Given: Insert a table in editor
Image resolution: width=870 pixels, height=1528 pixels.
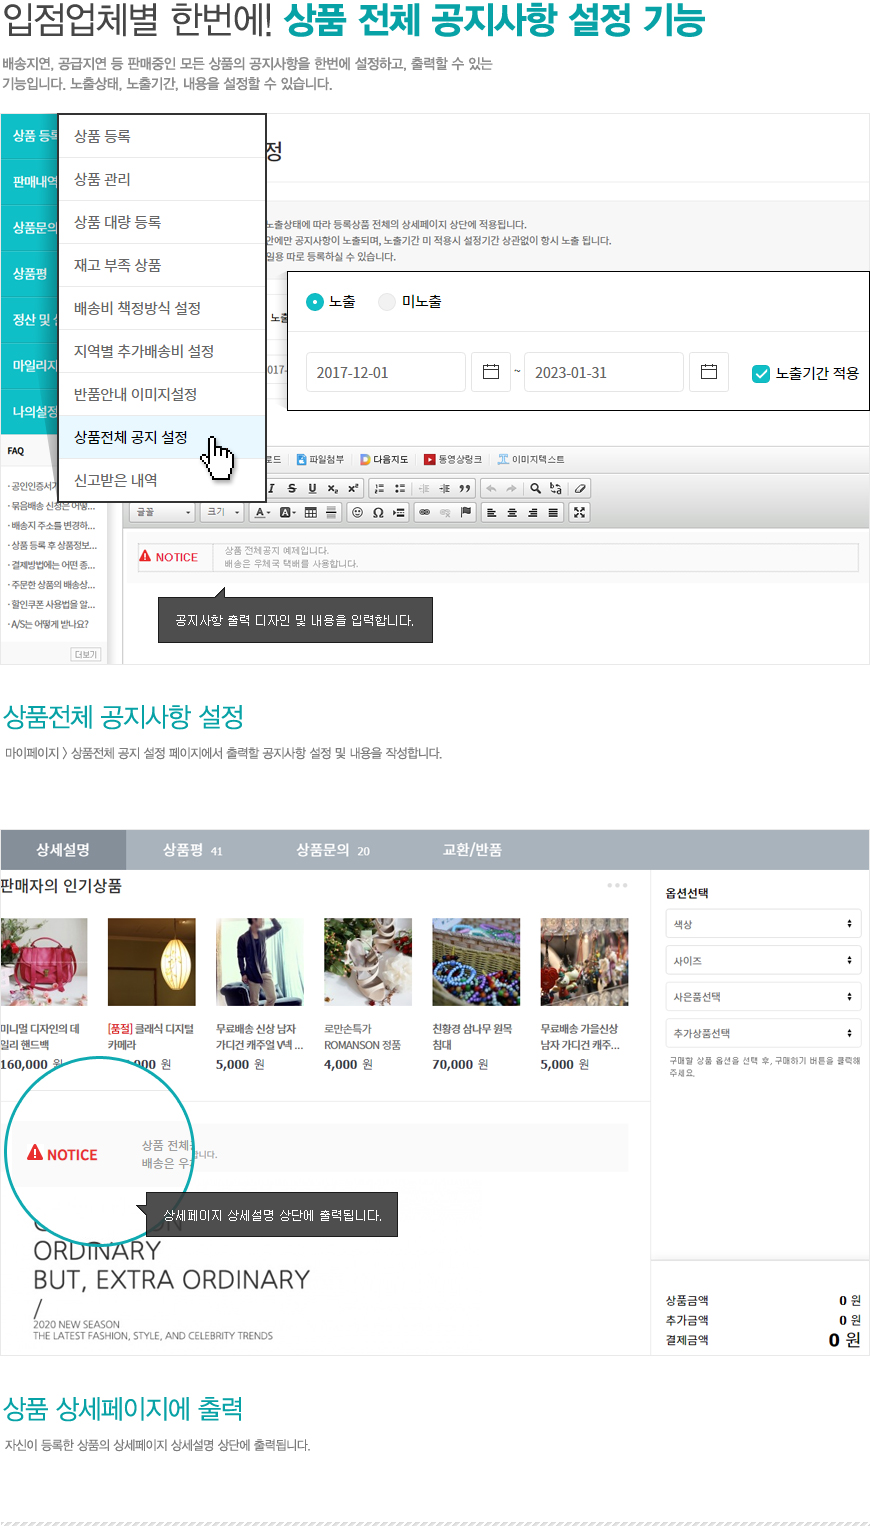Looking at the screenshot, I should (x=311, y=512).
